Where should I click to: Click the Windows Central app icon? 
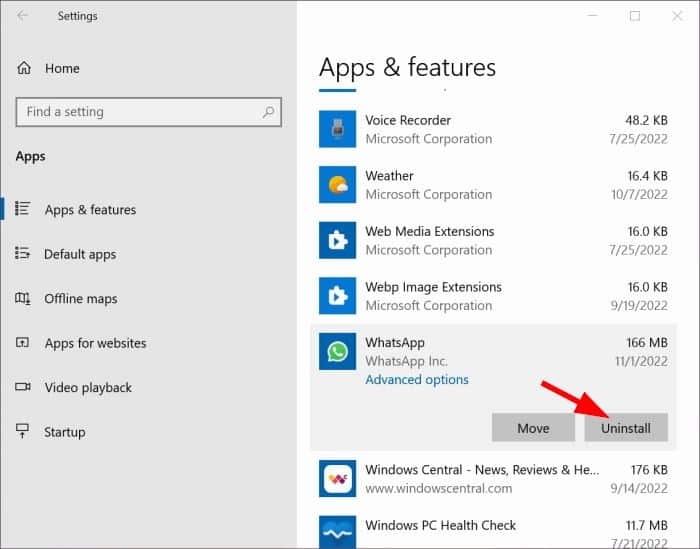(338, 478)
